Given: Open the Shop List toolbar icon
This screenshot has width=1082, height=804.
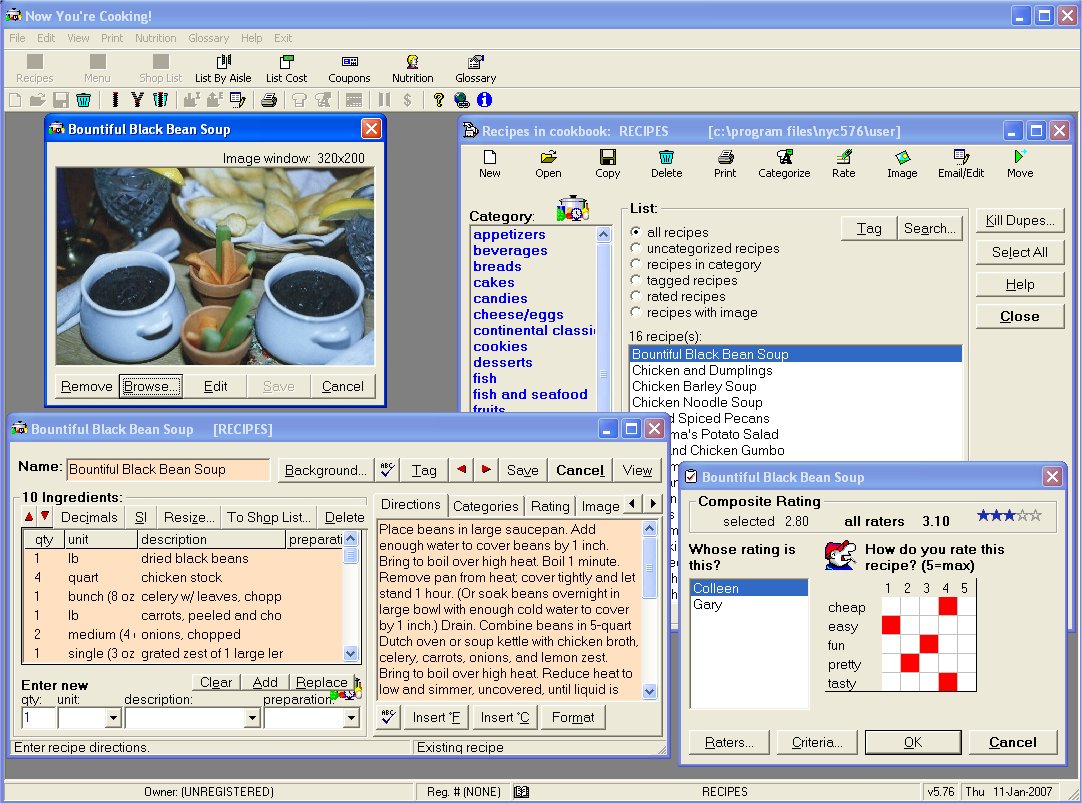Looking at the screenshot, I should tap(159, 66).
